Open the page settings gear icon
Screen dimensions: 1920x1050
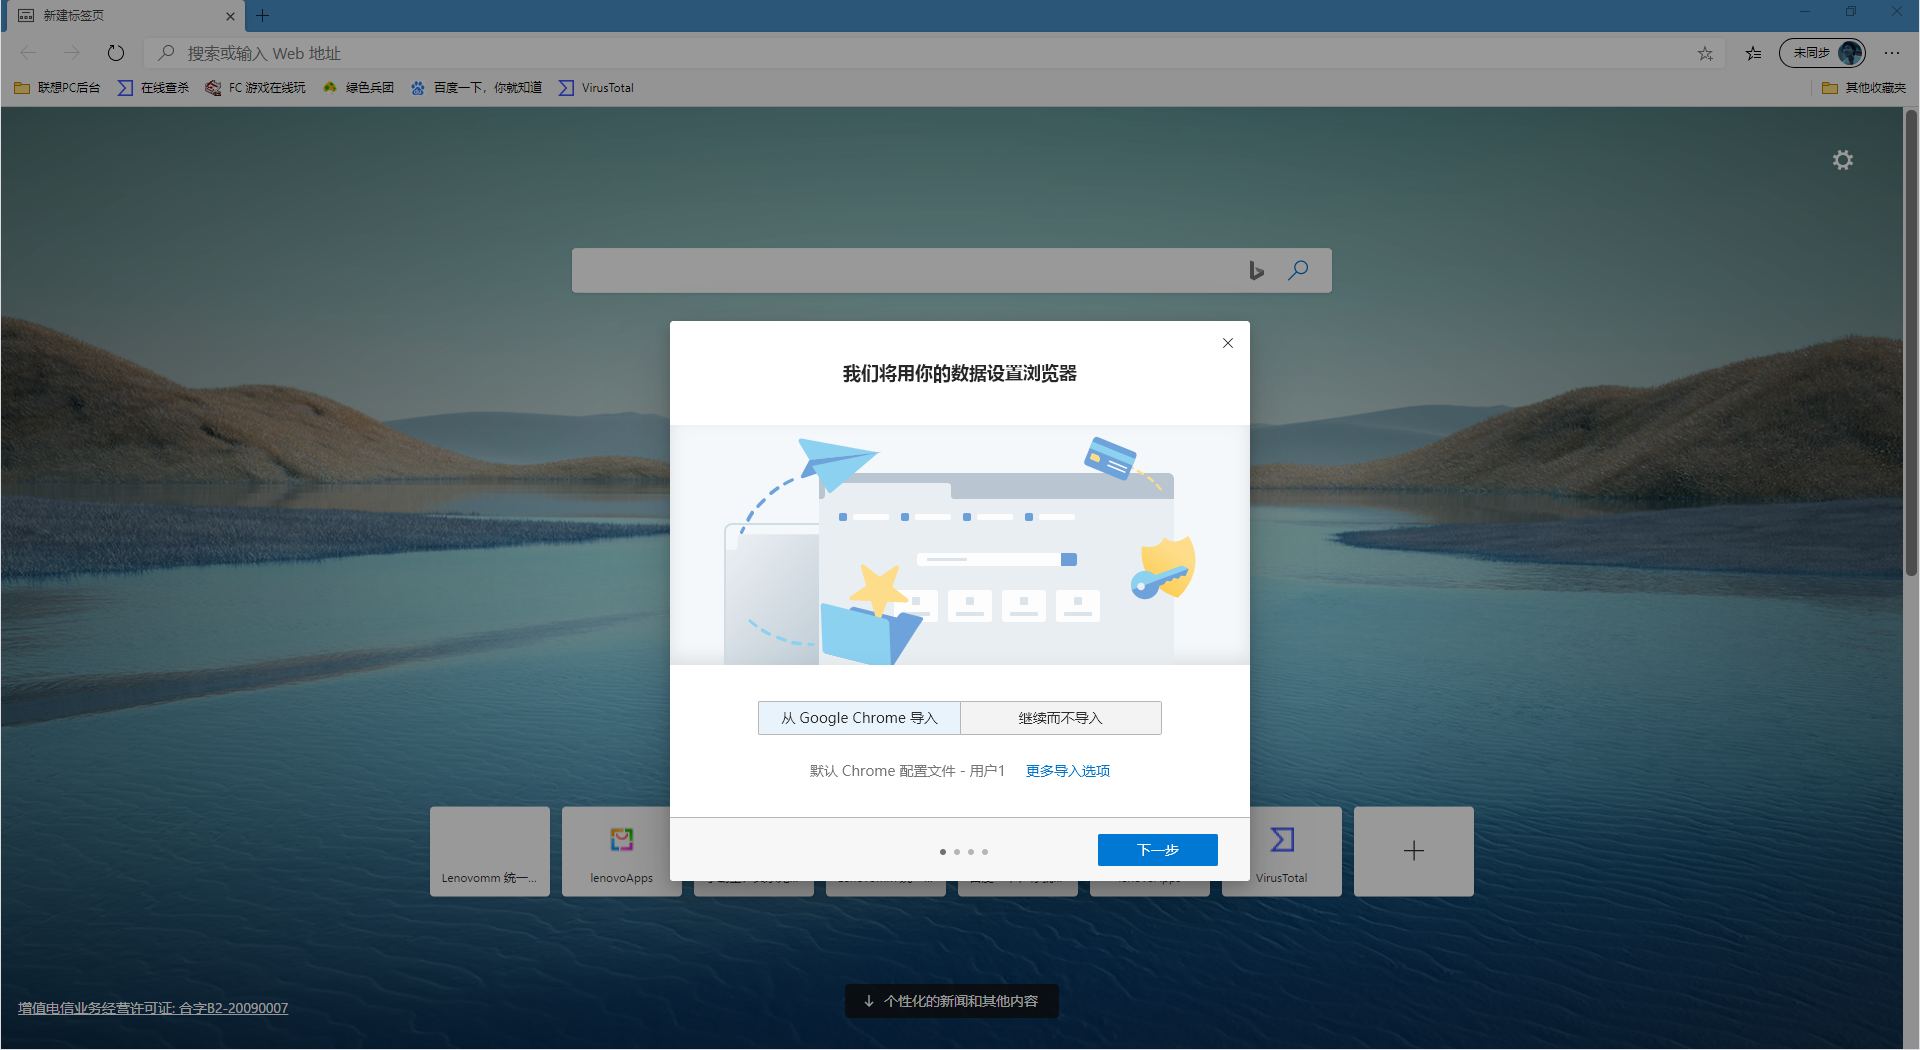(1843, 160)
